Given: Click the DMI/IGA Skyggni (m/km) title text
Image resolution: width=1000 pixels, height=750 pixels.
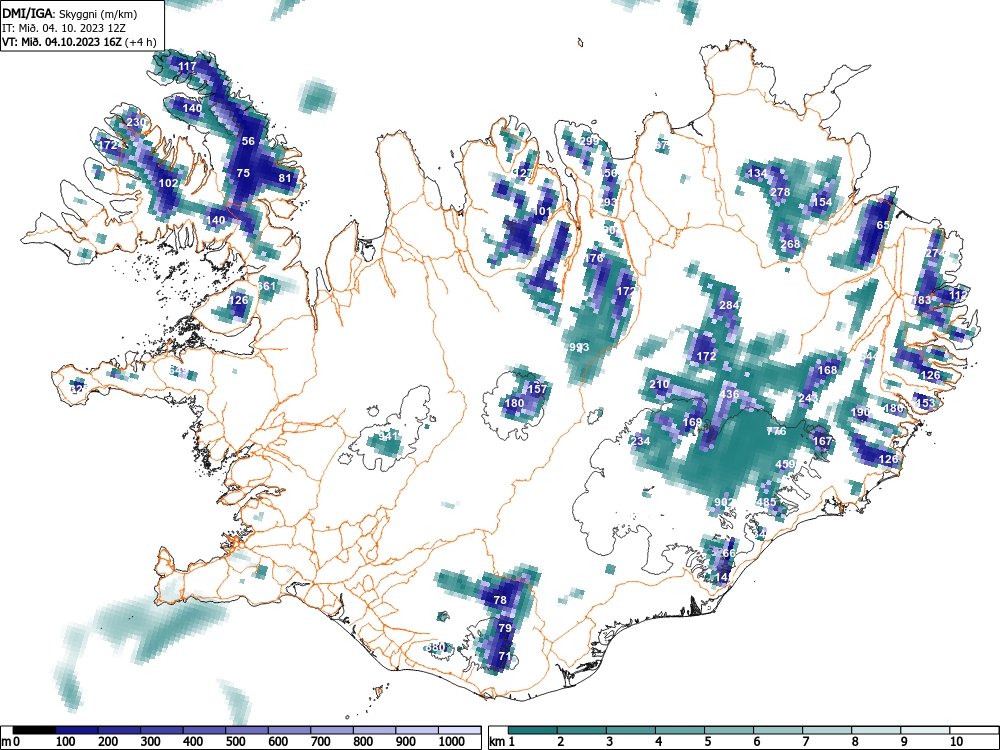Looking at the screenshot, I should tap(70, 14).
